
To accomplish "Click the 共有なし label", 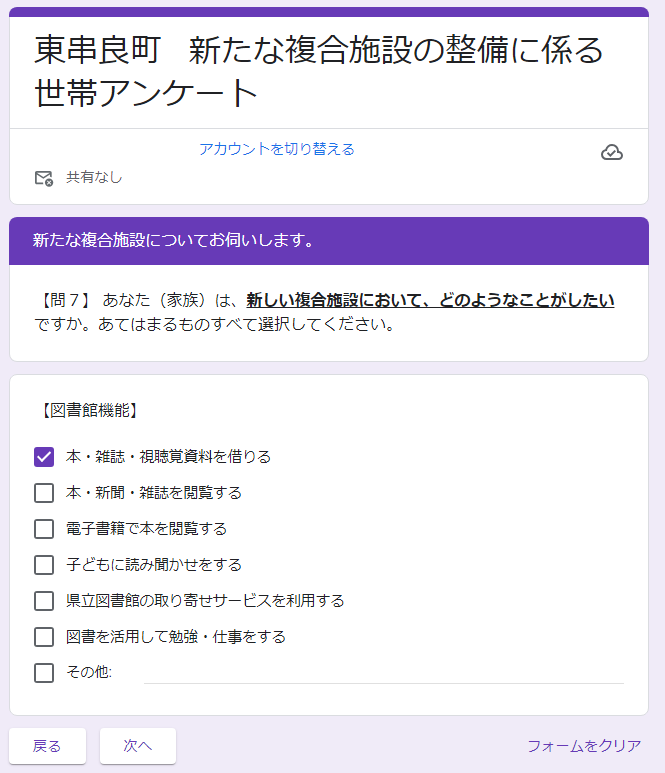I will coord(94,178).
